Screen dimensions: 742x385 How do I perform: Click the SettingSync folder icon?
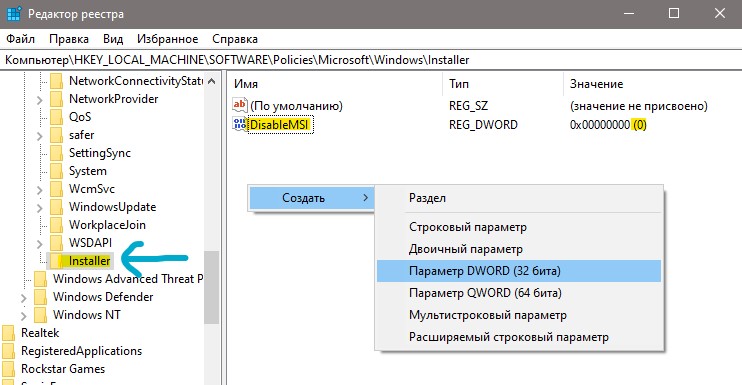tap(57, 153)
